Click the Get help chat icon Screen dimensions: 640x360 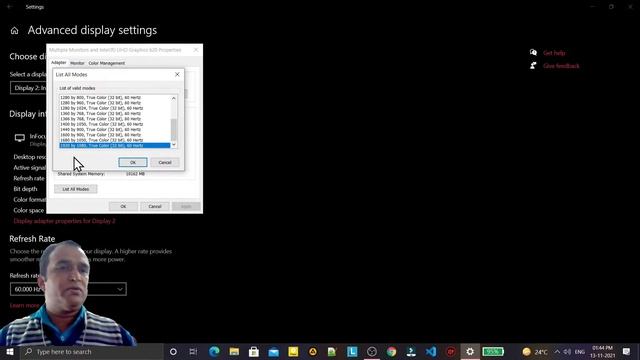533,52
